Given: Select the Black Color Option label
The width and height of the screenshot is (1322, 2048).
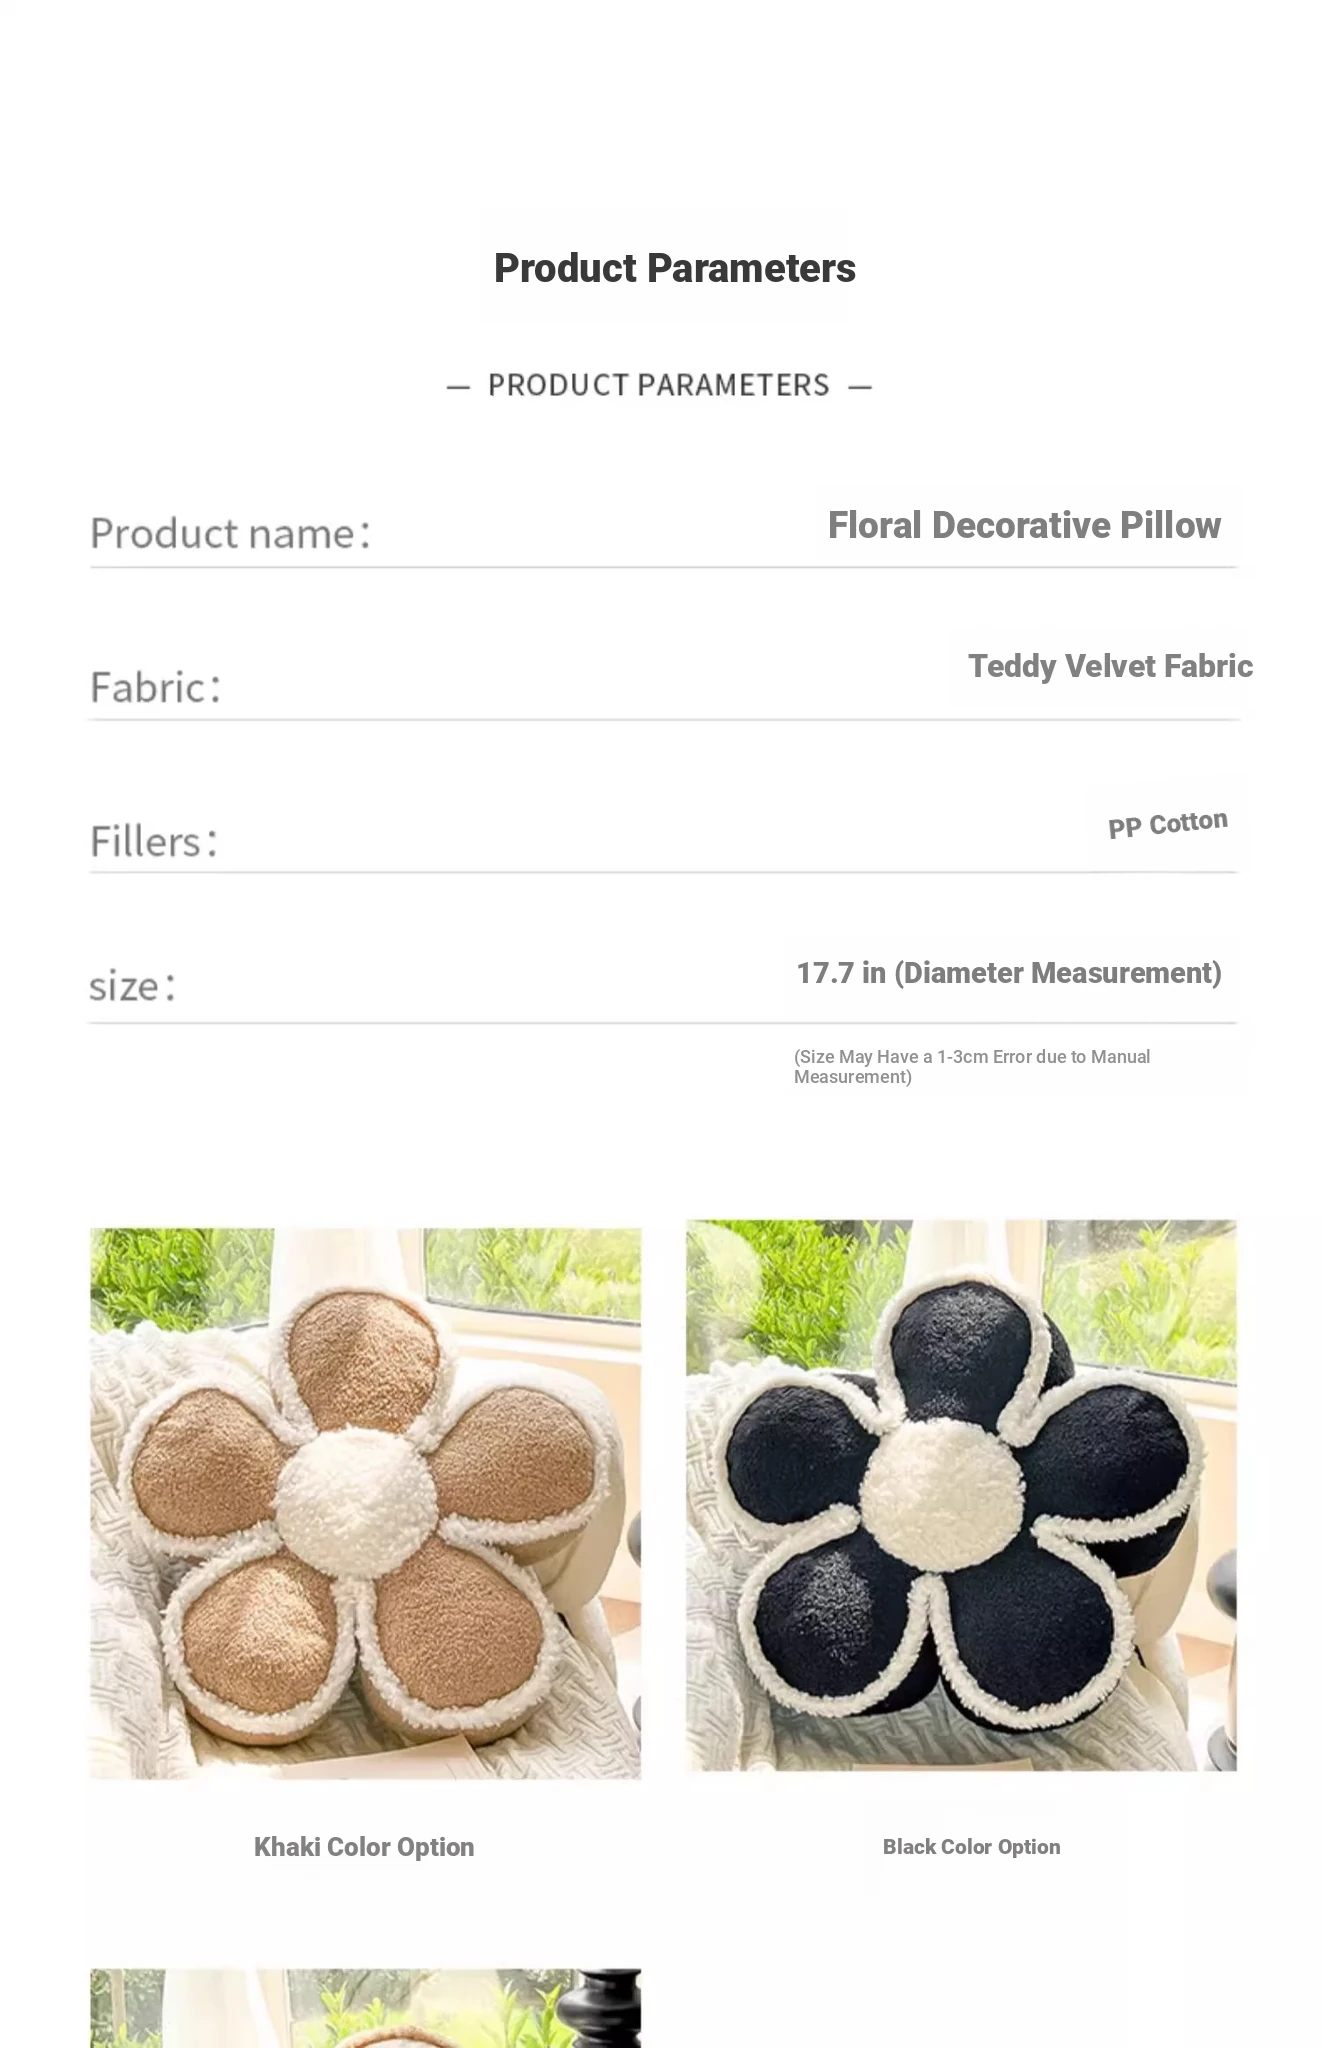Looking at the screenshot, I should tap(971, 1847).
